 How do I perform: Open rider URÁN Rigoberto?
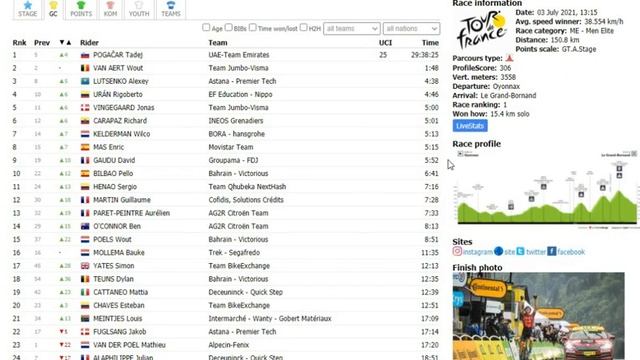118,94
